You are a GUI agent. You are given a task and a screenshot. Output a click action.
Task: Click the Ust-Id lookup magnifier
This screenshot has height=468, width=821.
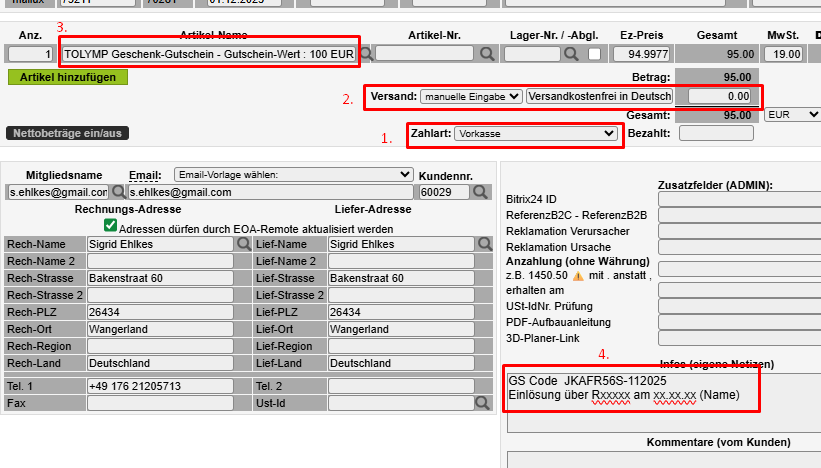click(482, 403)
